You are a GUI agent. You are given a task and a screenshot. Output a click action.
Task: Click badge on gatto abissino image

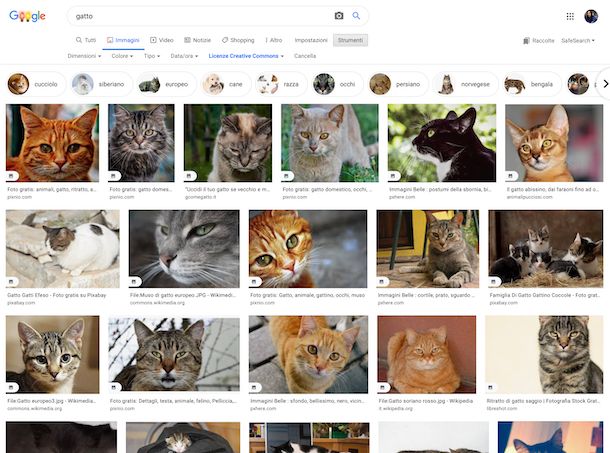(511, 176)
